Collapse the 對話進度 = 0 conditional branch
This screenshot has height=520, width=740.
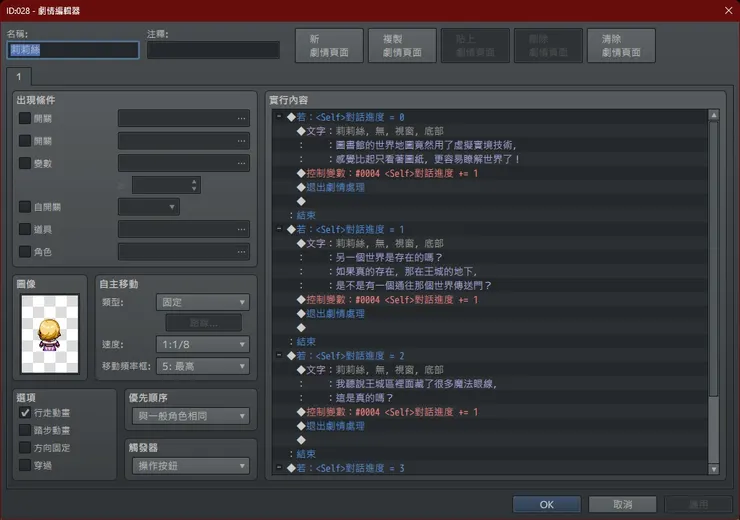click(x=279, y=116)
